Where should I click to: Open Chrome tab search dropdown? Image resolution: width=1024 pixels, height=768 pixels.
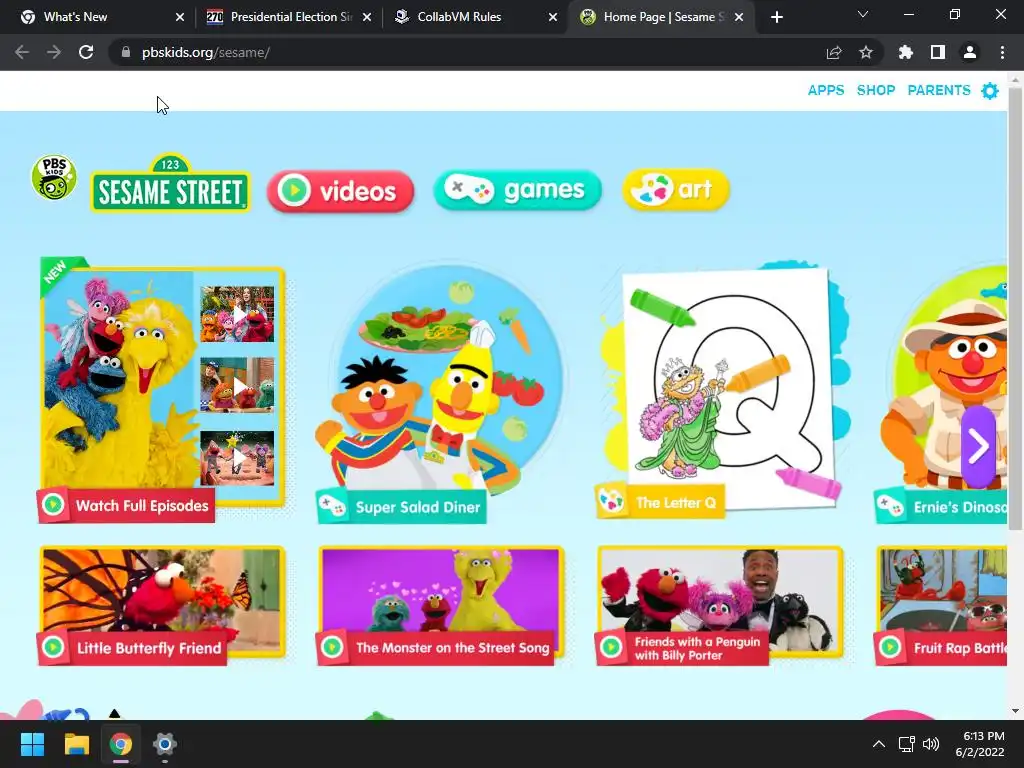tap(863, 14)
